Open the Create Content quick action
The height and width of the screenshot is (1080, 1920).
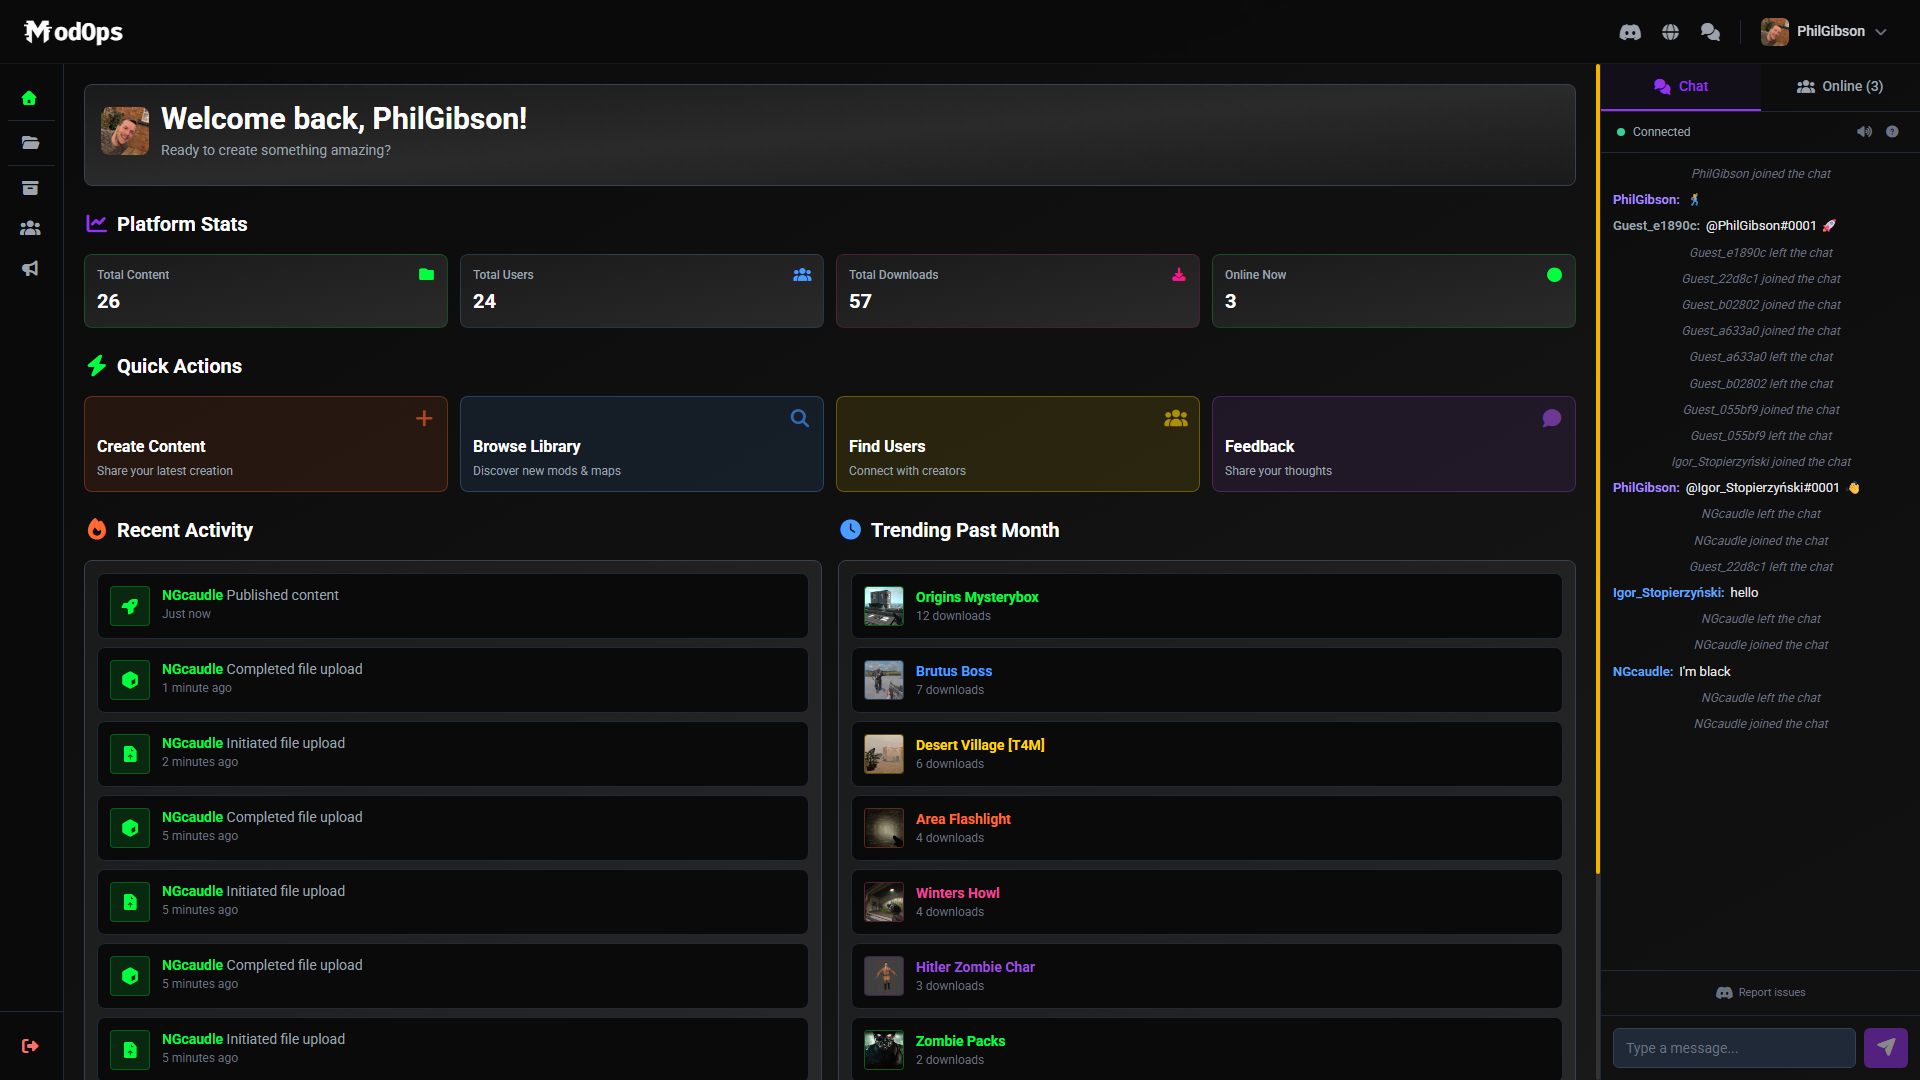265,444
